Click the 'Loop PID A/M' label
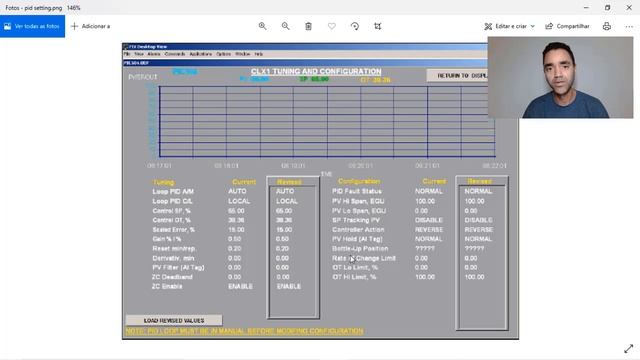This screenshot has width=640, height=360. tap(173, 191)
